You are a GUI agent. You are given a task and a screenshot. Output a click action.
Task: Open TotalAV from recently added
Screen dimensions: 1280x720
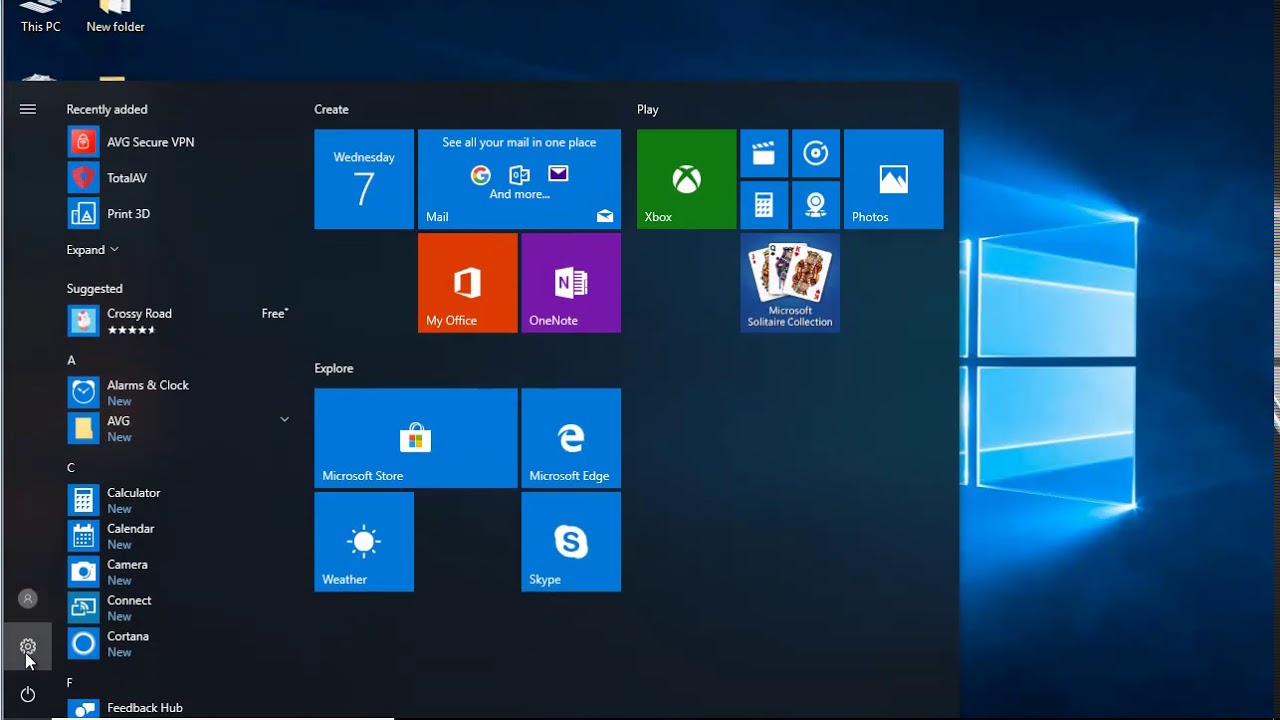coord(179,178)
